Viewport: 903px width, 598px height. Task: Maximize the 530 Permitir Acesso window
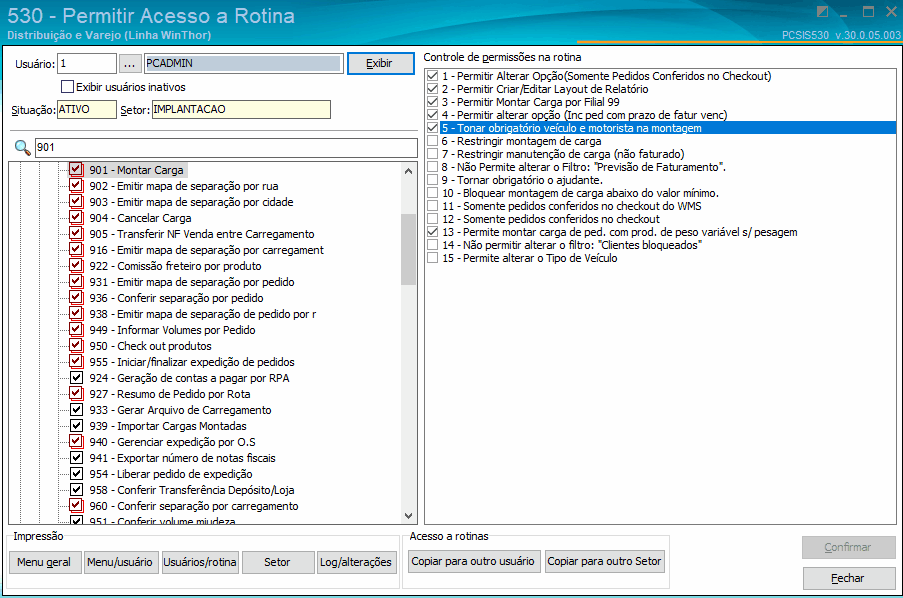868,12
